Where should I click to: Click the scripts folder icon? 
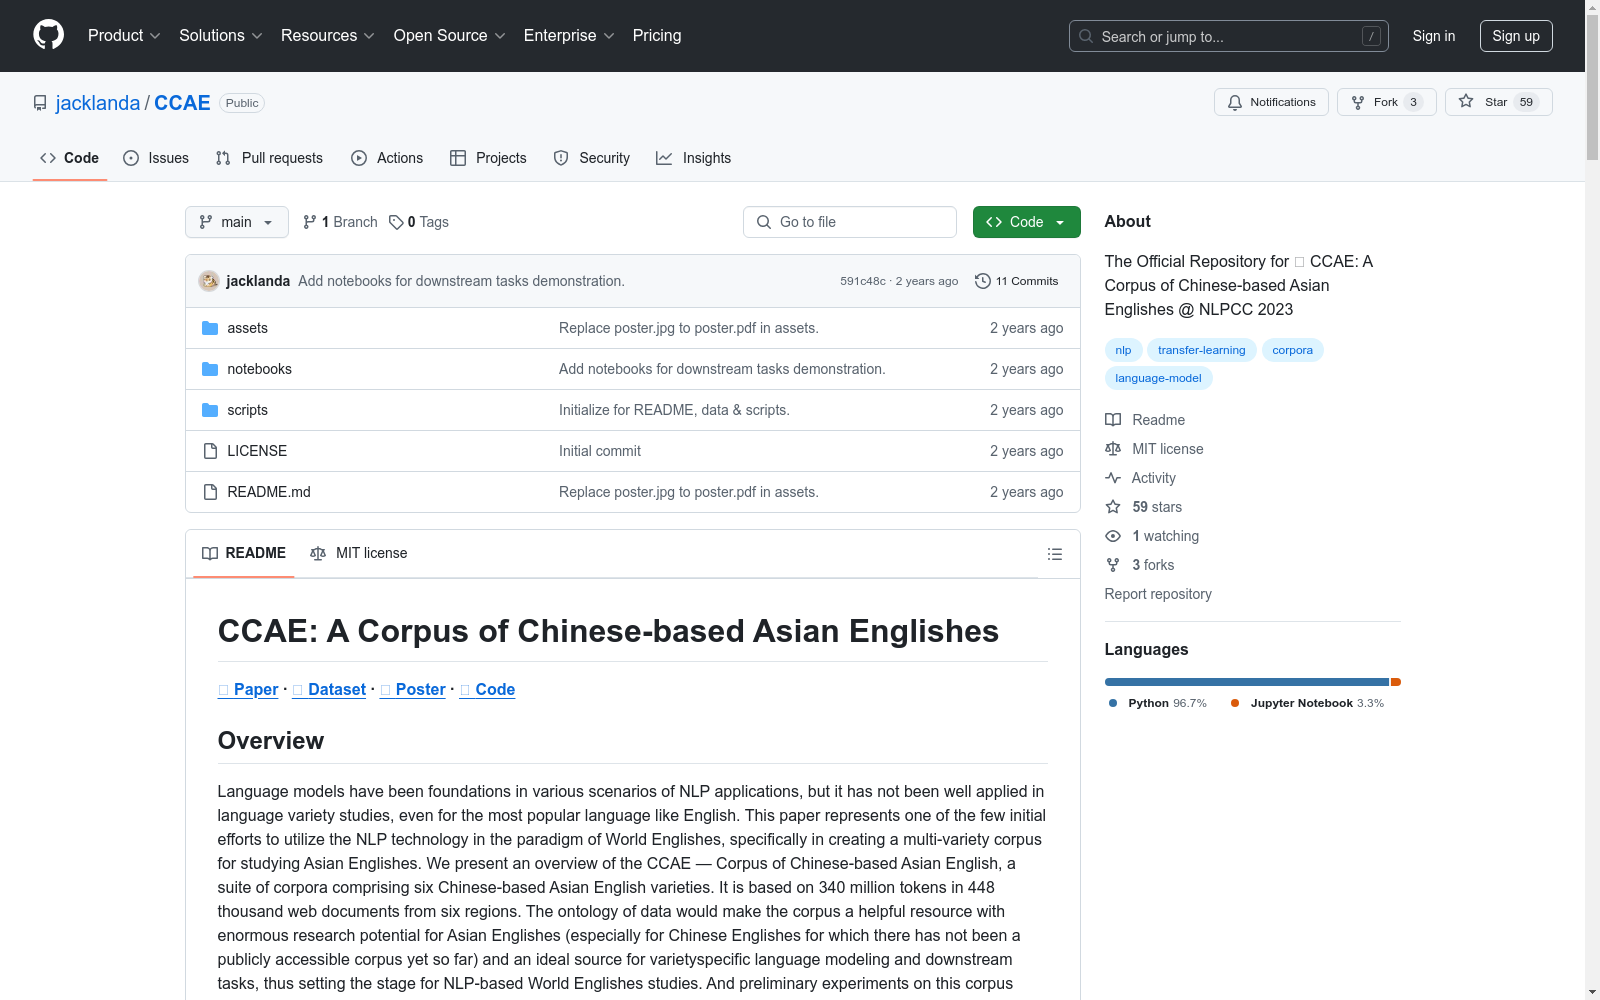coord(210,410)
